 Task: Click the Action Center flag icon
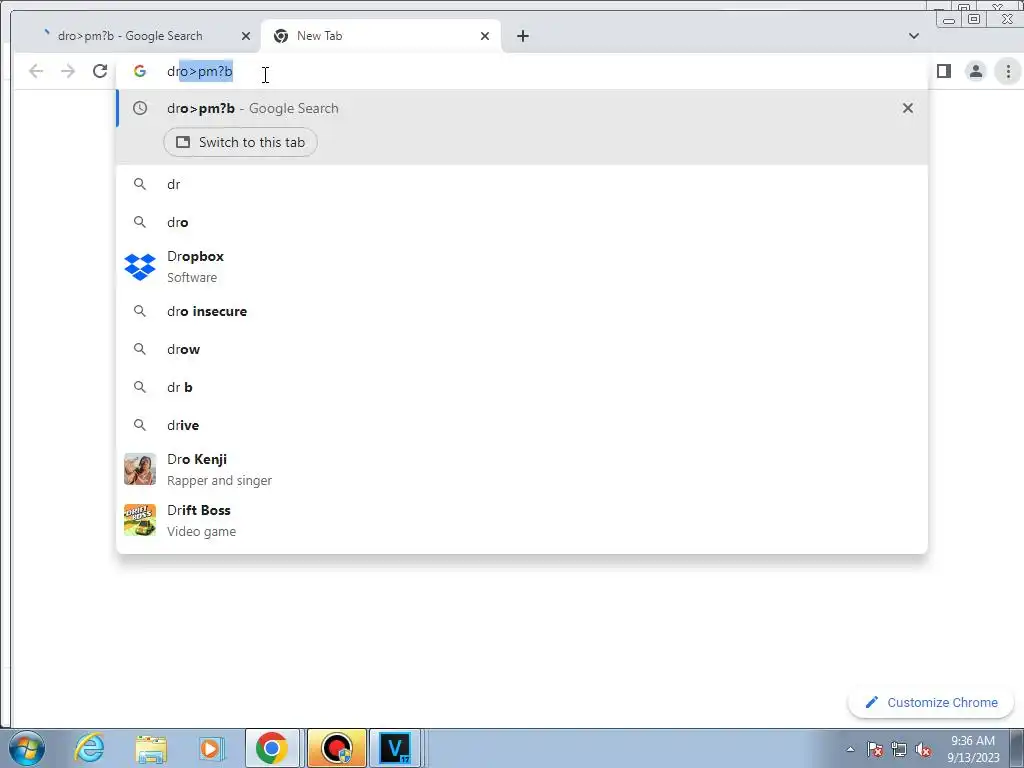(x=875, y=749)
